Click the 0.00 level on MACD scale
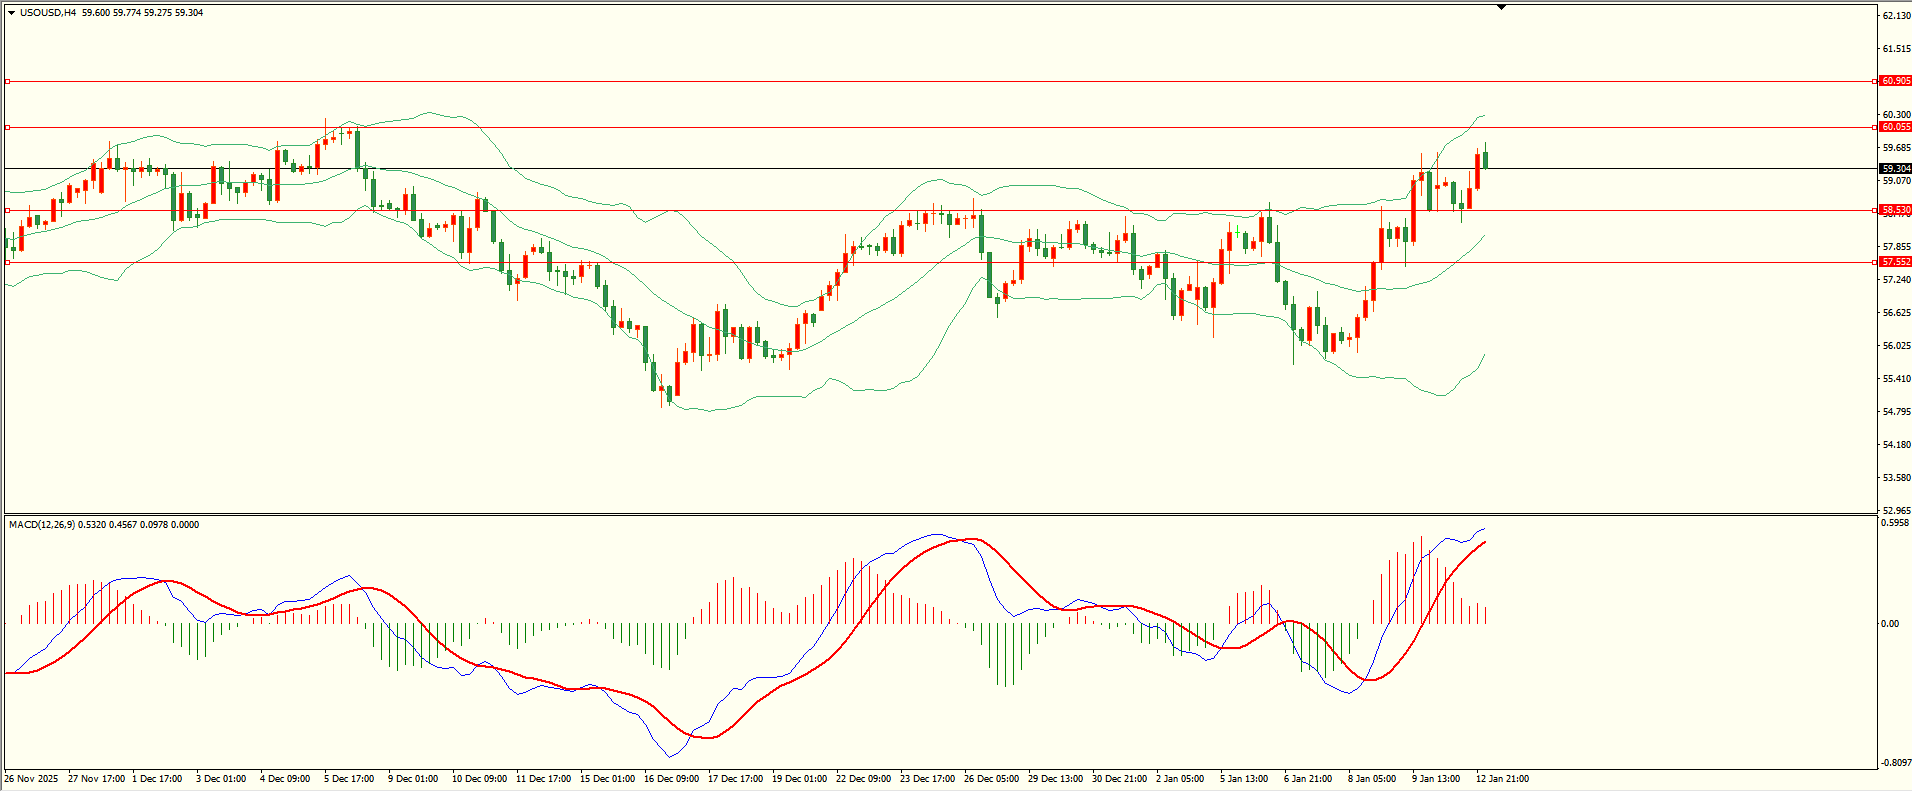The width and height of the screenshot is (1912, 791). click(x=1890, y=624)
